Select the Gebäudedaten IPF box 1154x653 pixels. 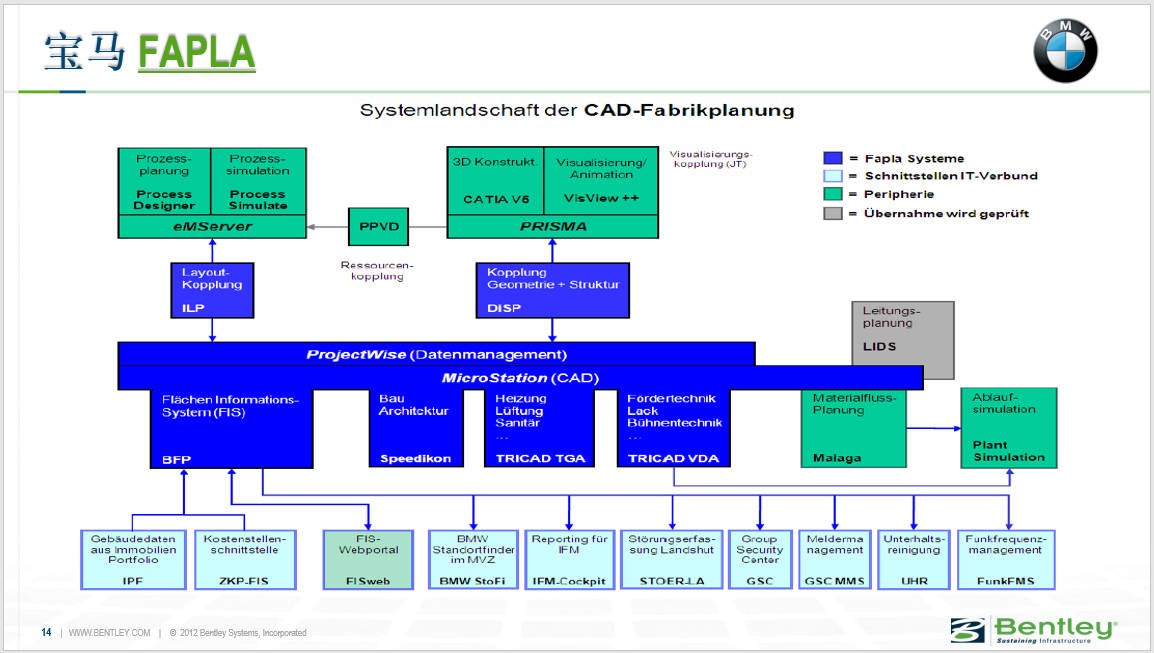pos(133,560)
